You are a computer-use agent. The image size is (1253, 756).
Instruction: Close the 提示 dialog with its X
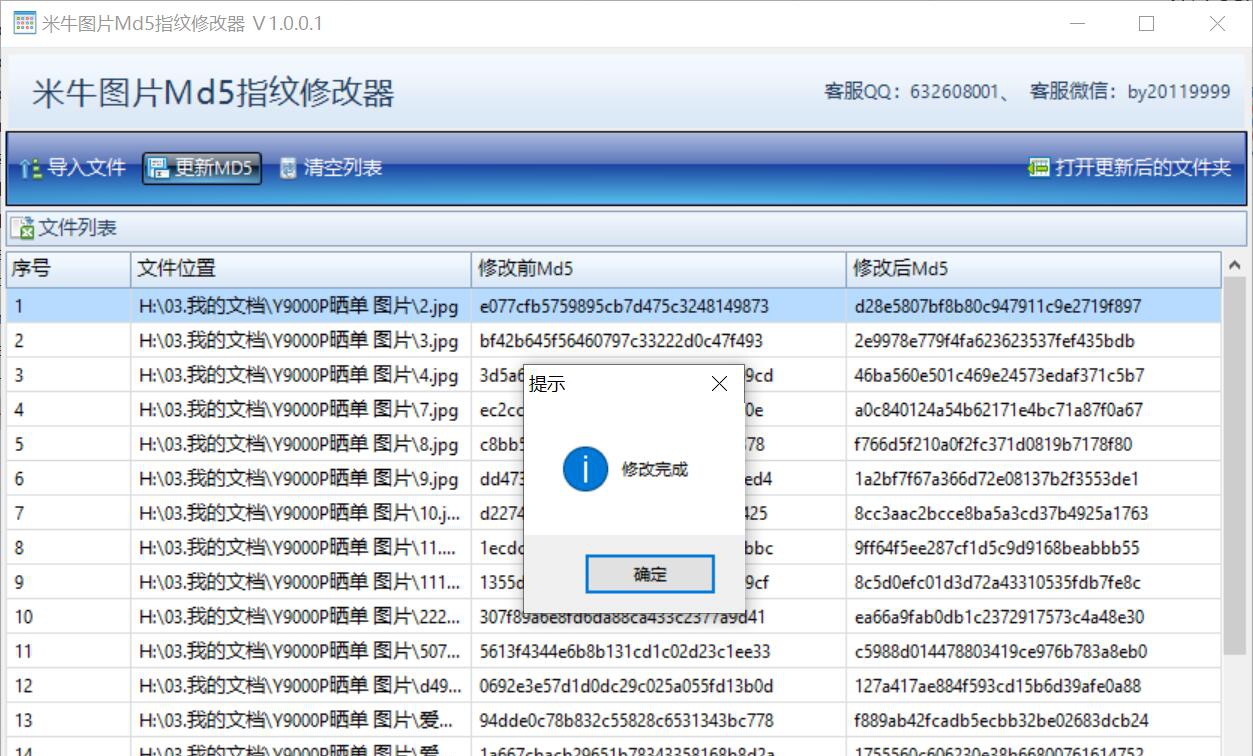click(x=719, y=383)
